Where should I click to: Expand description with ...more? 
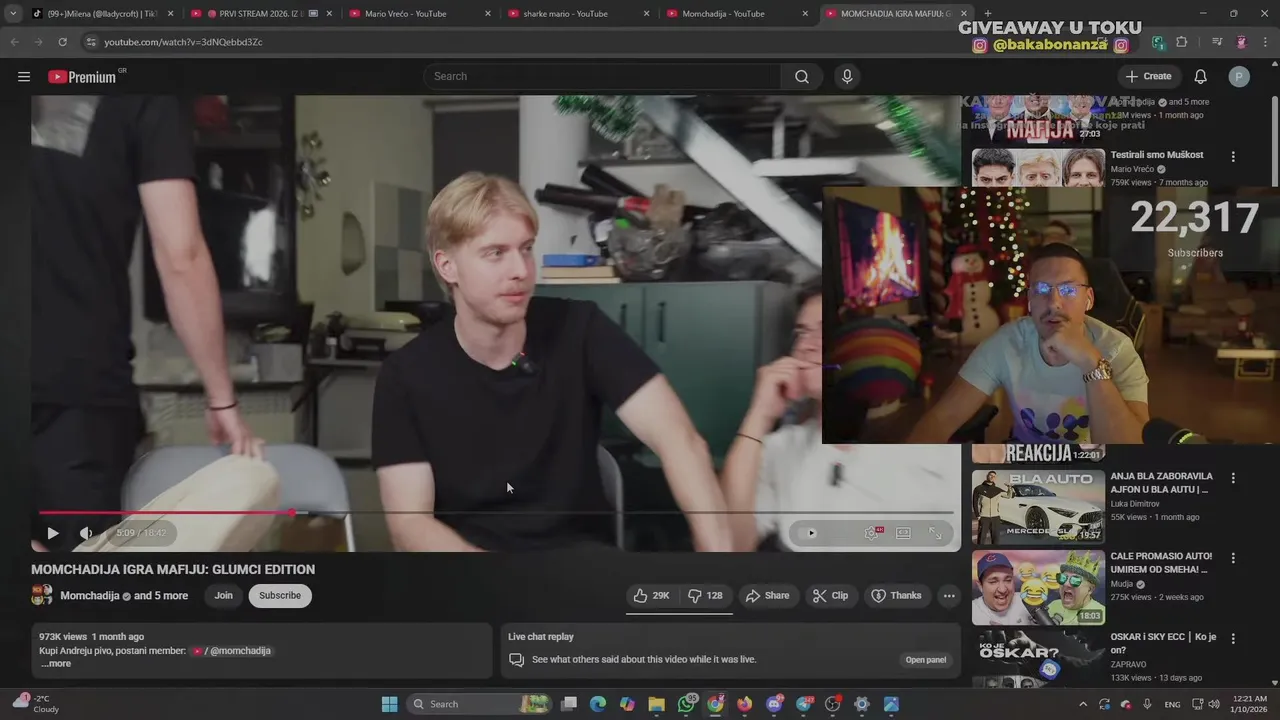tap(55, 663)
